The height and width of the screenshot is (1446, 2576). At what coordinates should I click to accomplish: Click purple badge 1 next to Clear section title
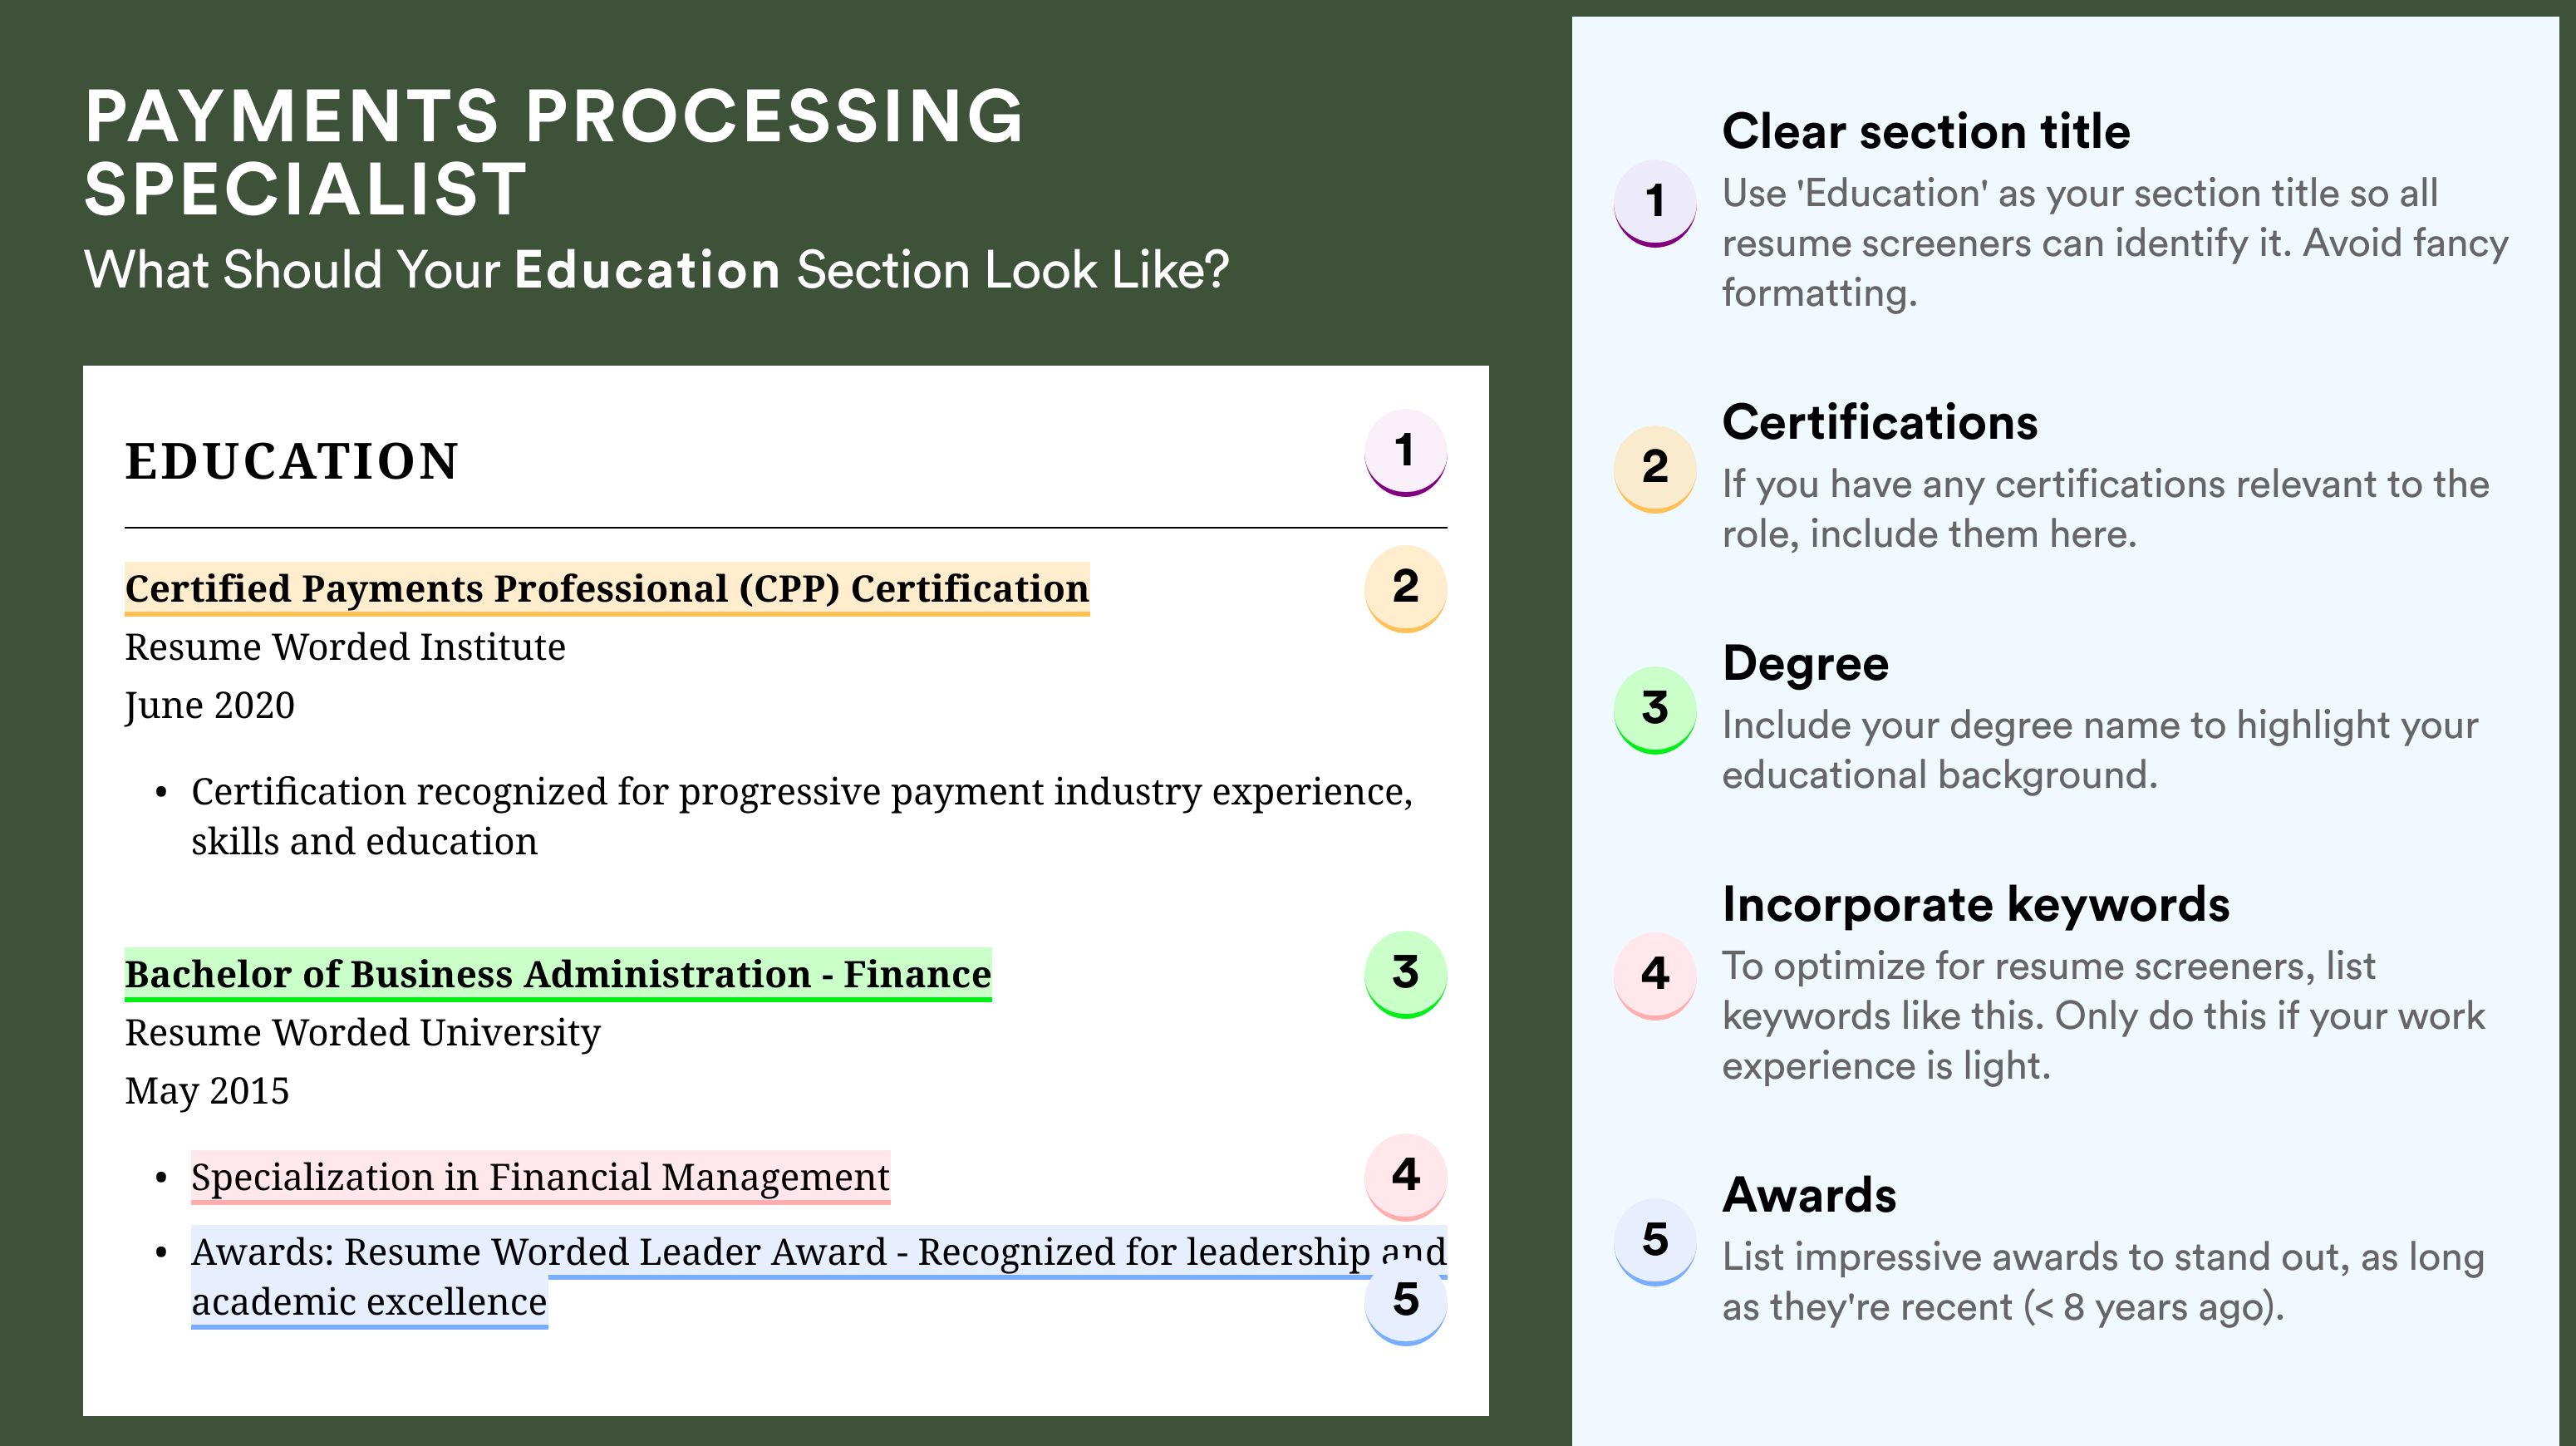point(1655,203)
